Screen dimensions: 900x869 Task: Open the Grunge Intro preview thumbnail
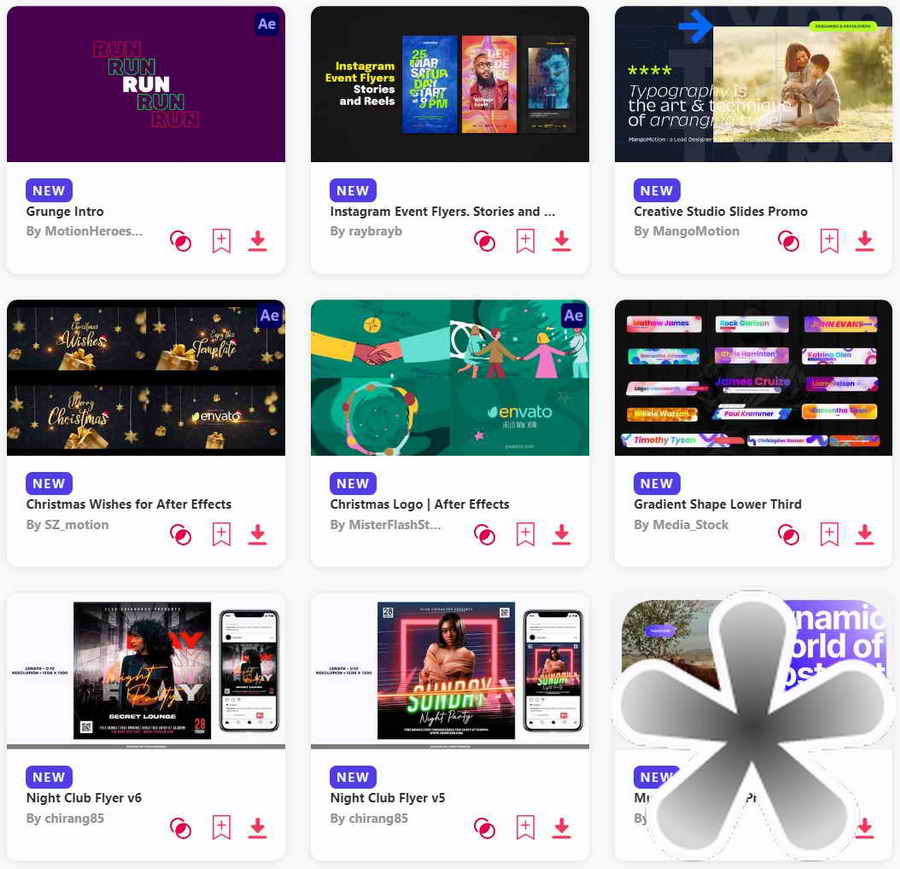(x=146, y=84)
